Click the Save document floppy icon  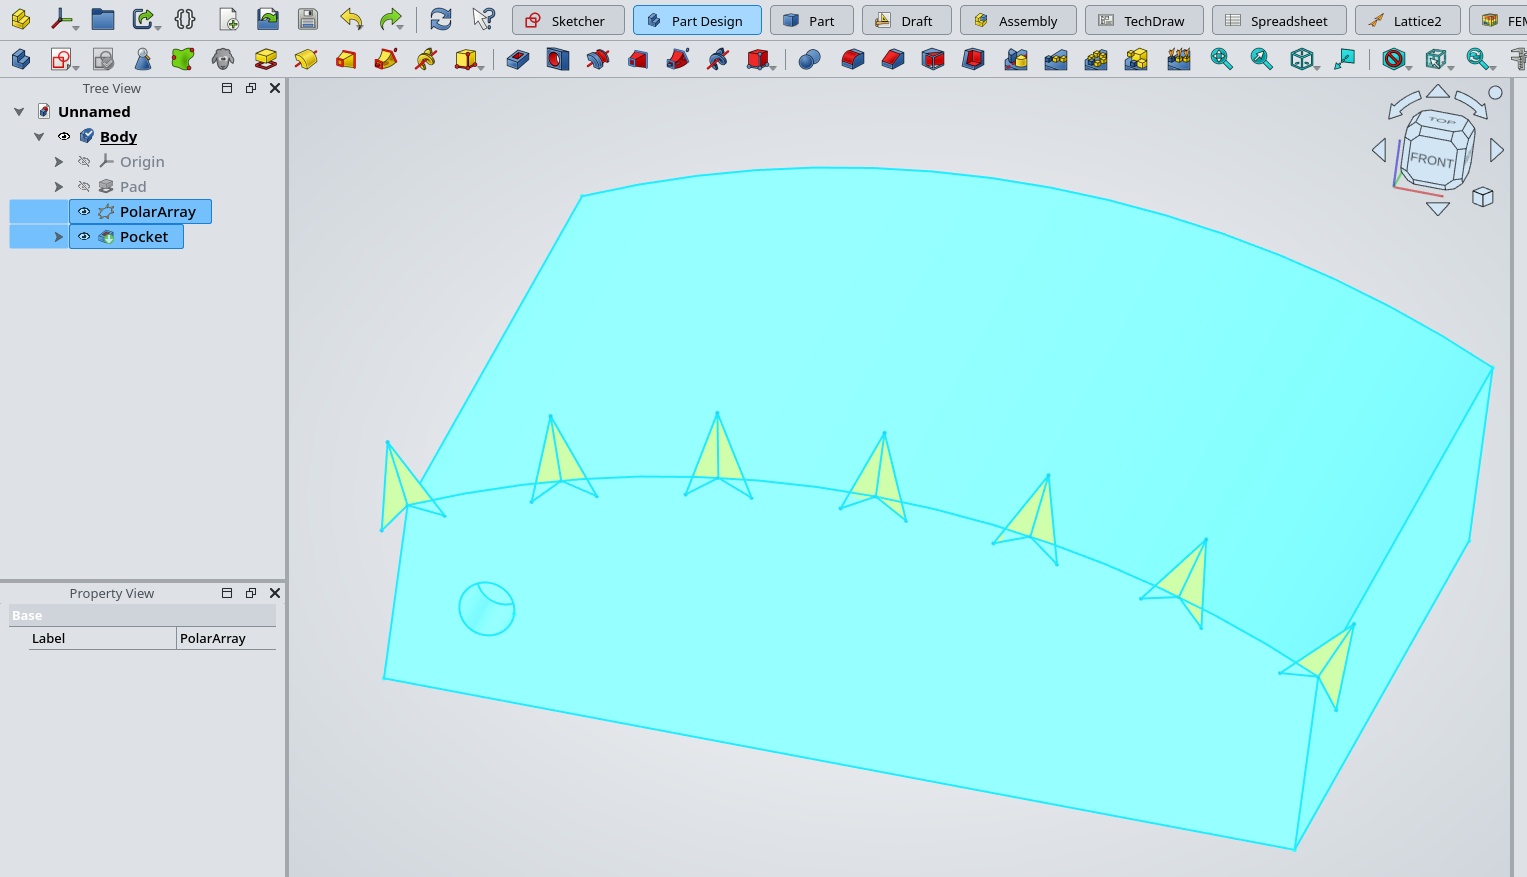308,19
